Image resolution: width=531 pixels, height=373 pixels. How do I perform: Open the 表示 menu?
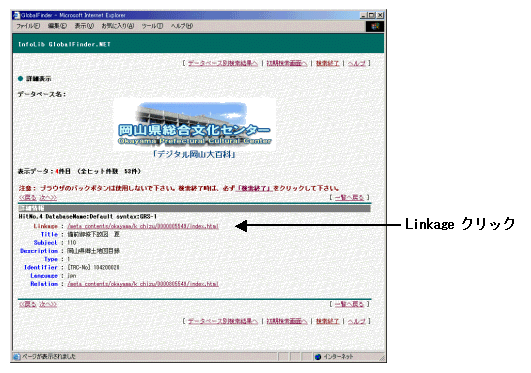[x=84, y=26]
